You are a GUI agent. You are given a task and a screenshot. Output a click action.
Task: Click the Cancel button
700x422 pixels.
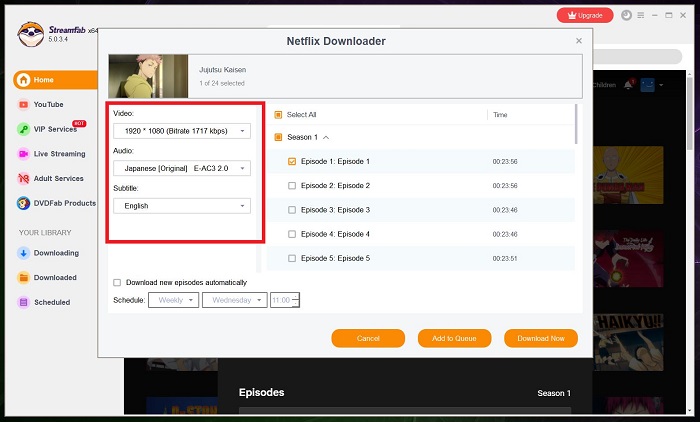pyautogui.click(x=368, y=338)
